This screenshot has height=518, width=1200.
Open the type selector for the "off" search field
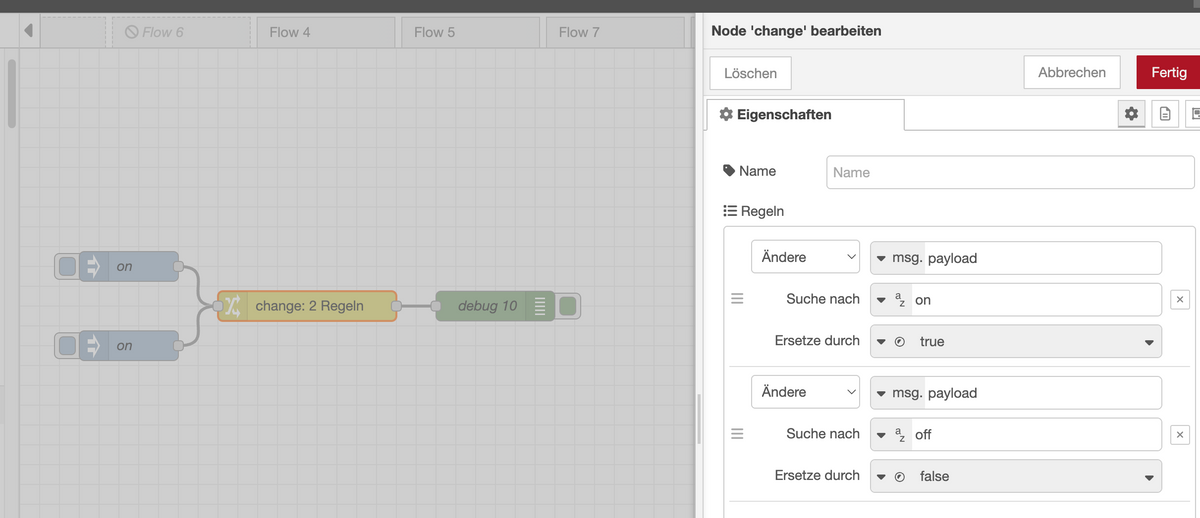tap(891, 434)
